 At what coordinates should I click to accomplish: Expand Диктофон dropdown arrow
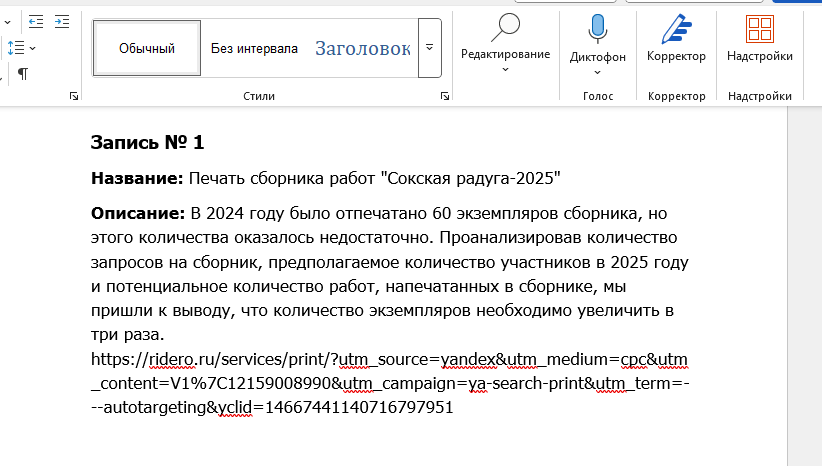598,72
